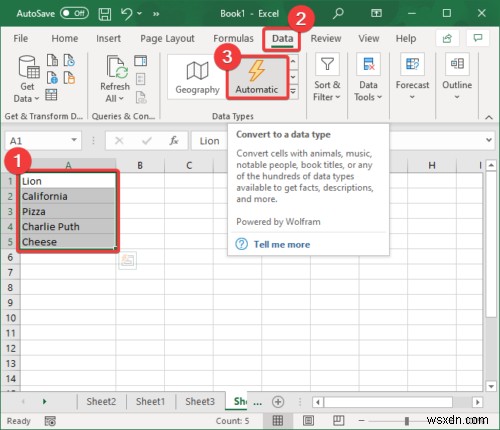Open the Formulas tab
Viewport: 500px width, 430px height.
233,38
